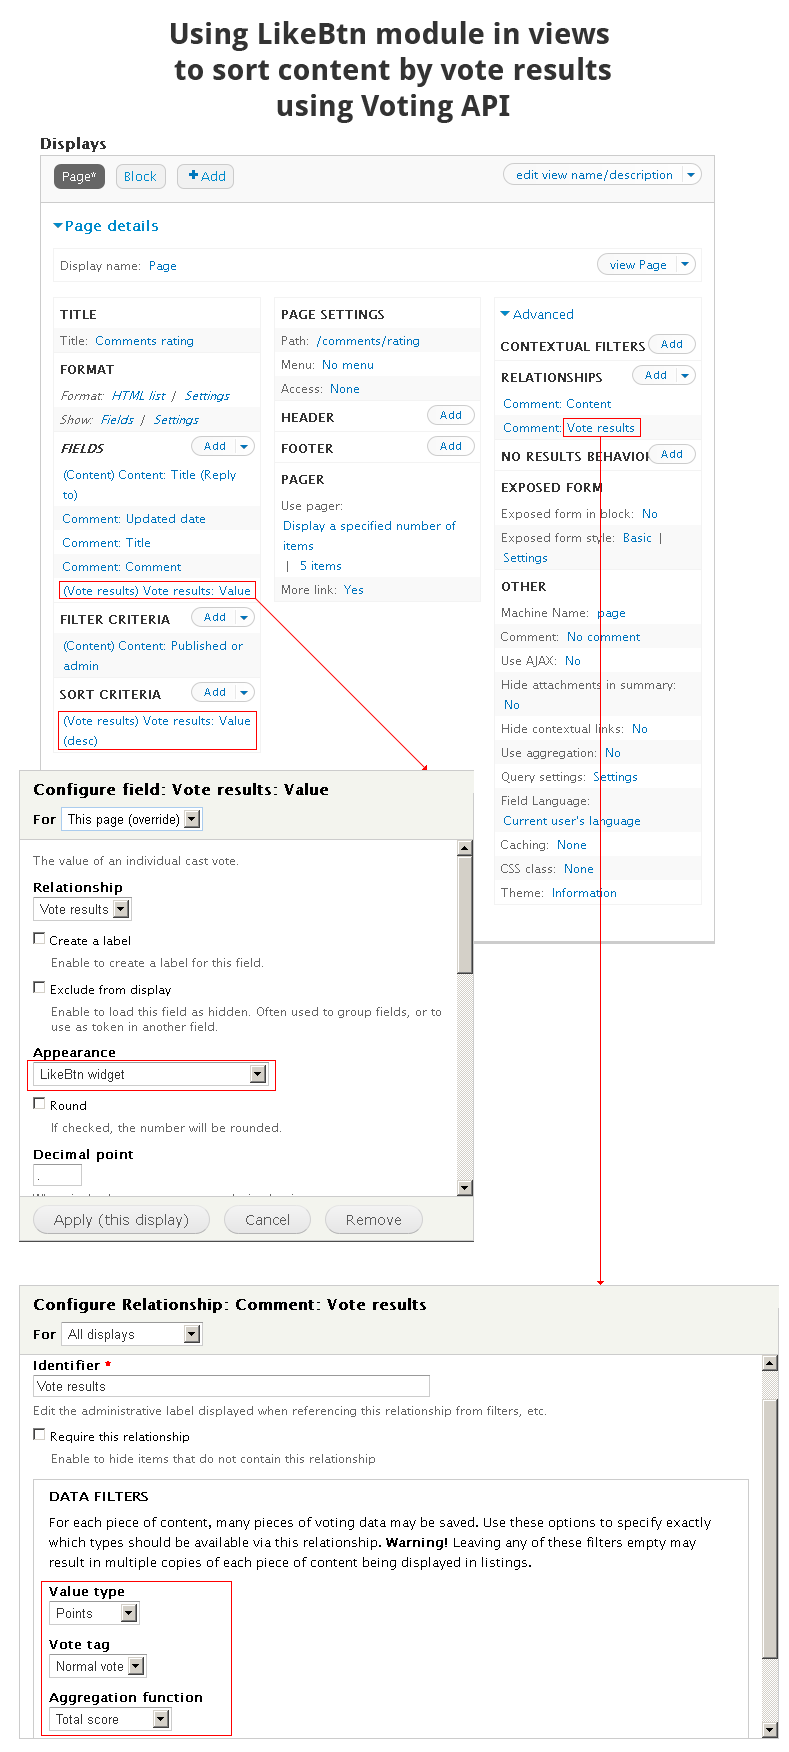Click the plus Add display button
Viewport: 789px width, 1752px height.
click(207, 176)
